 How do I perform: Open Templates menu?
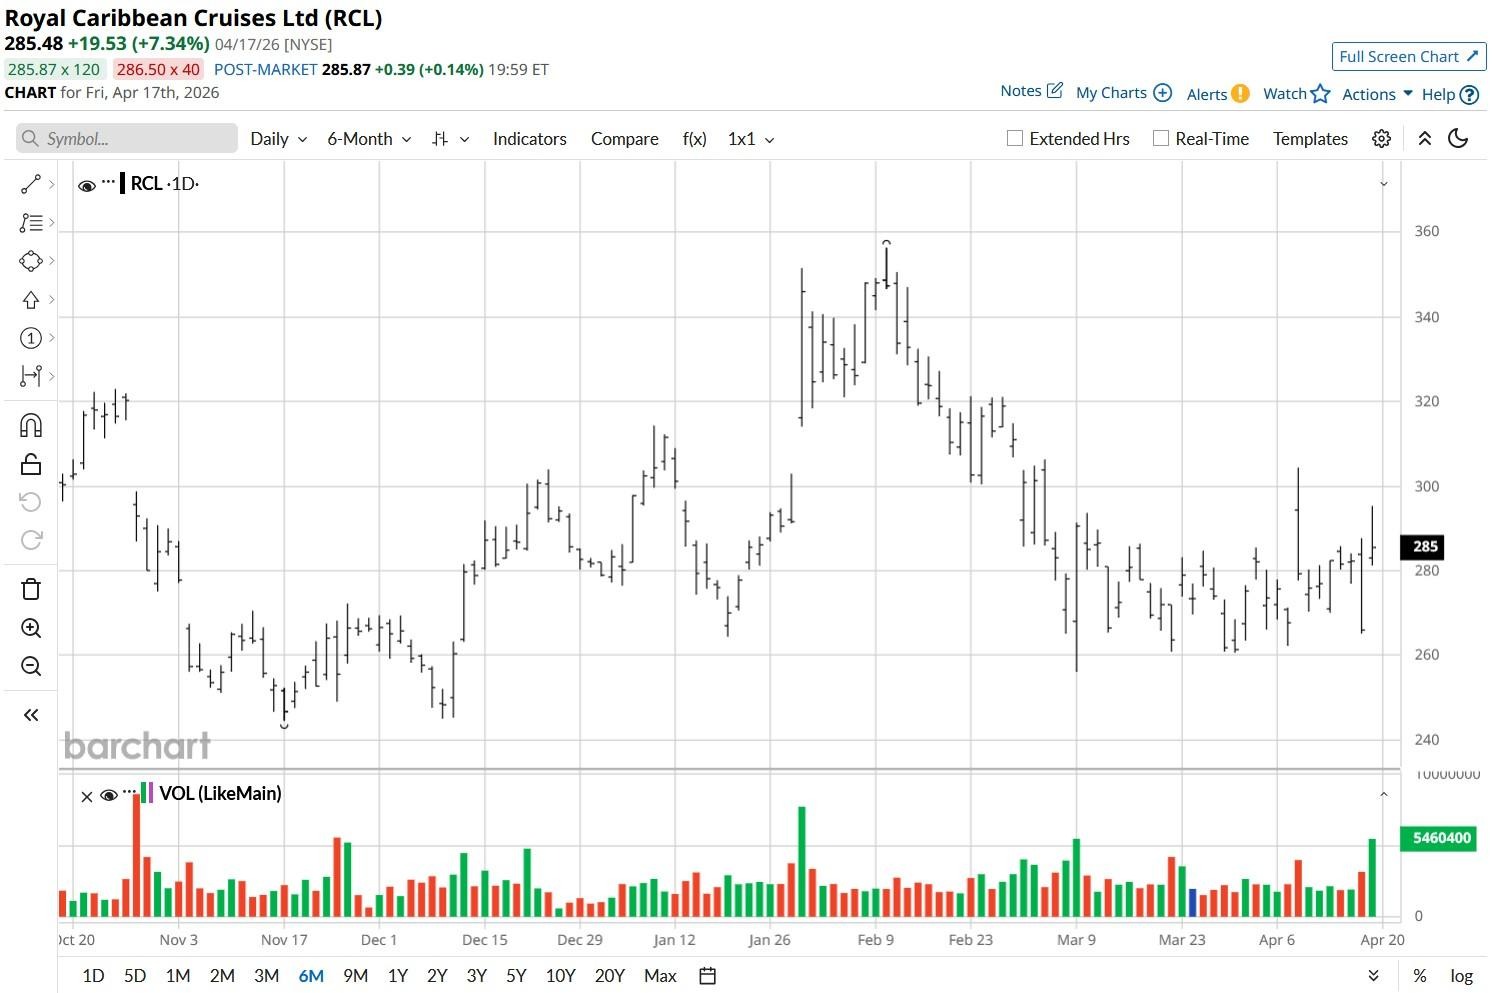tap(1310, 139)
